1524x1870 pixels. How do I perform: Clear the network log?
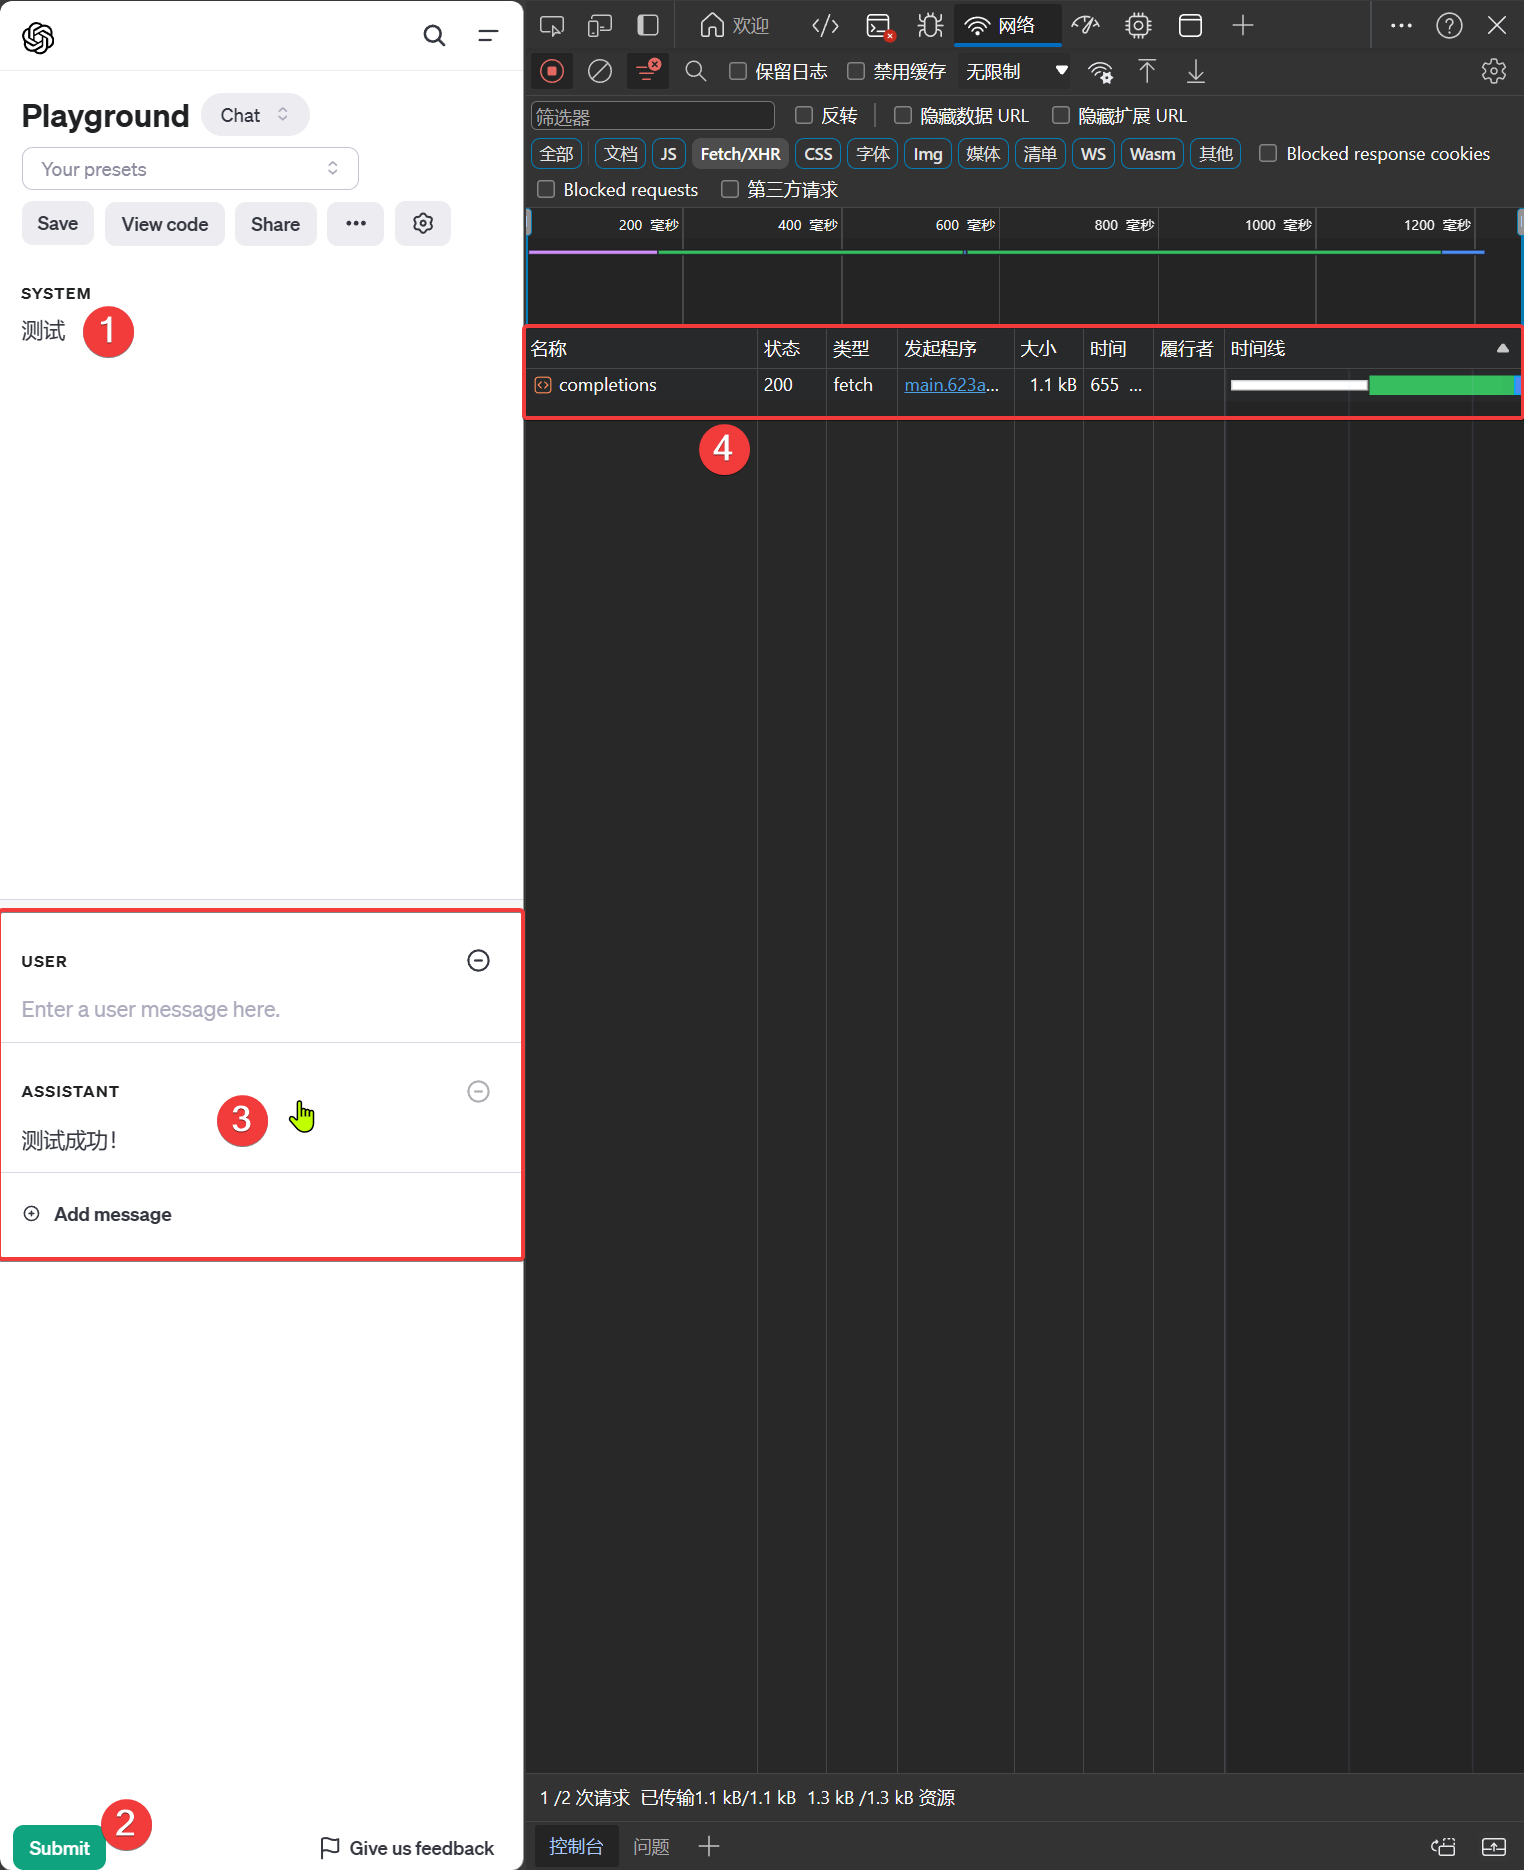point(600,71)
